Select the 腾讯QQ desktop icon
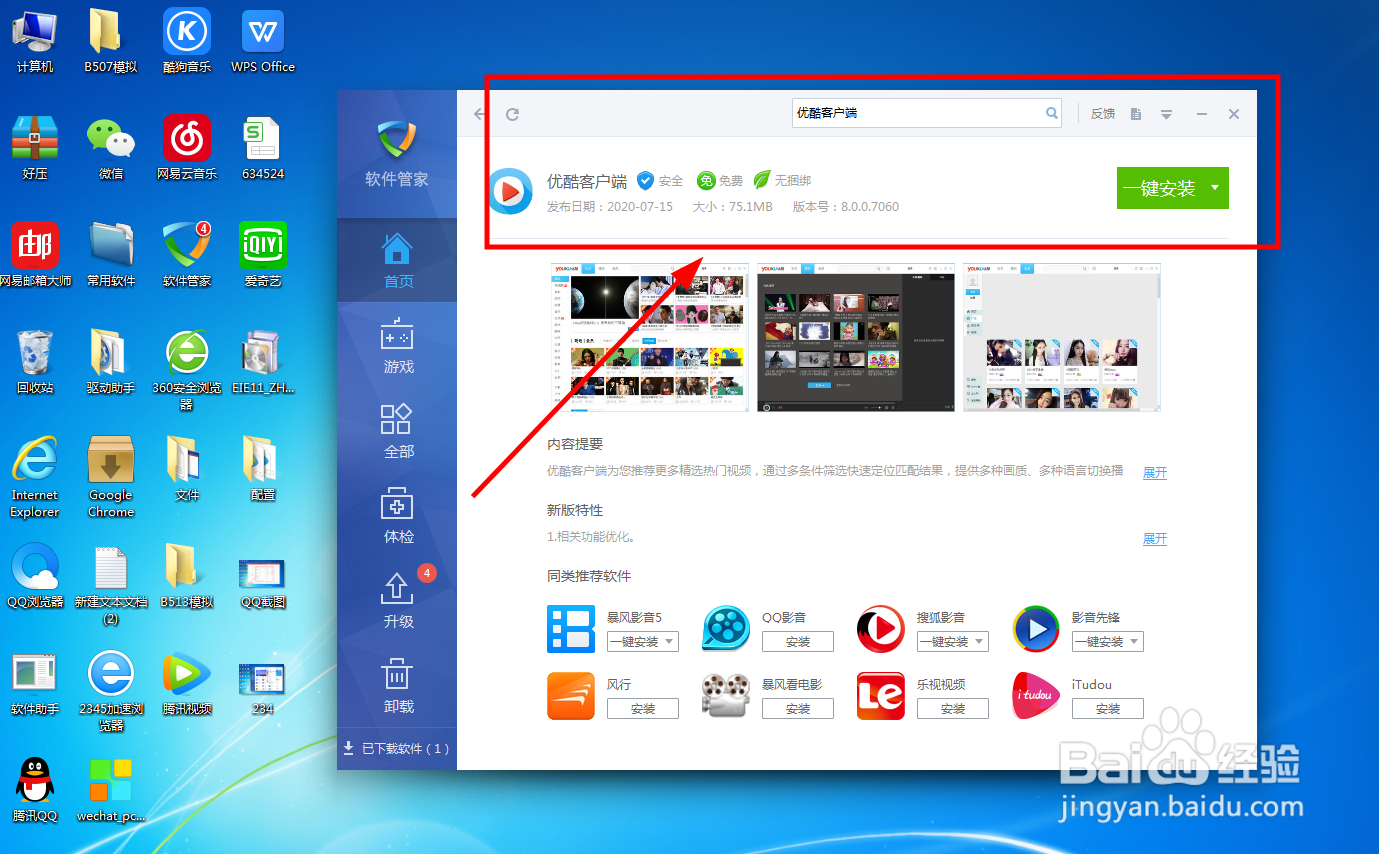This screenshot has width=1379, height=854. 35,790
